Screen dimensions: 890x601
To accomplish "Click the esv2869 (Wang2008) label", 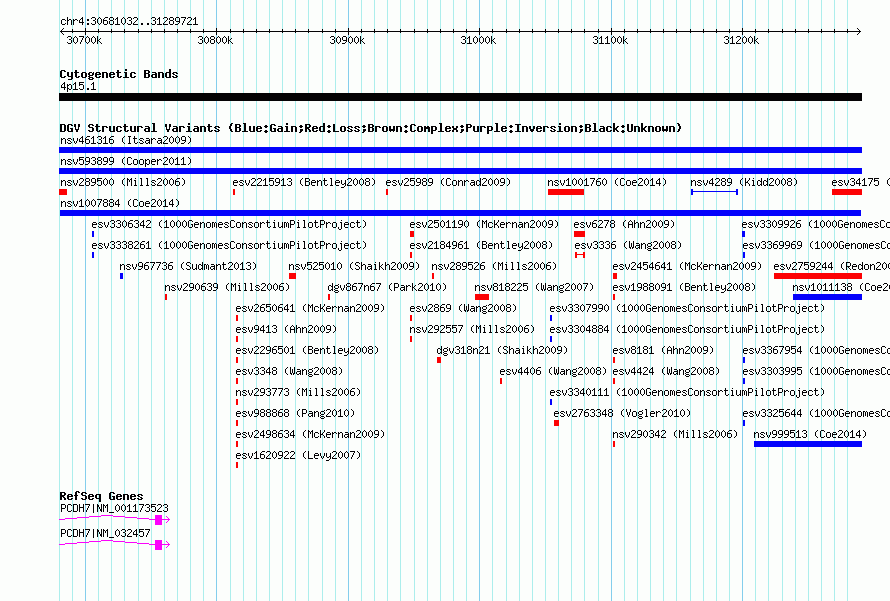I will [463, 308].
